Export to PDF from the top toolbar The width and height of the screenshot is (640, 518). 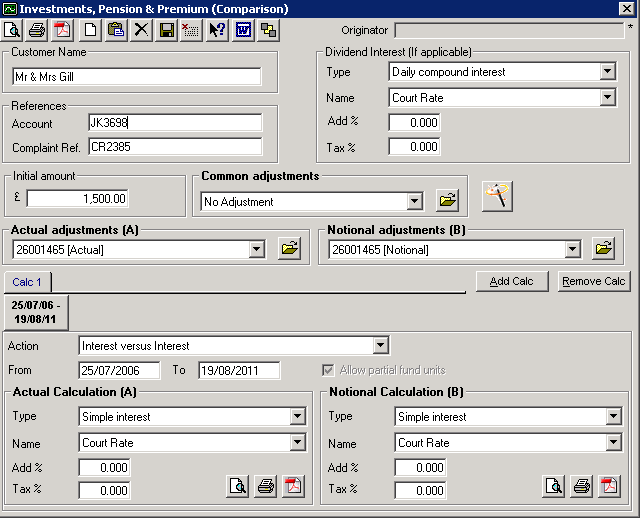[x=62, y=30]
